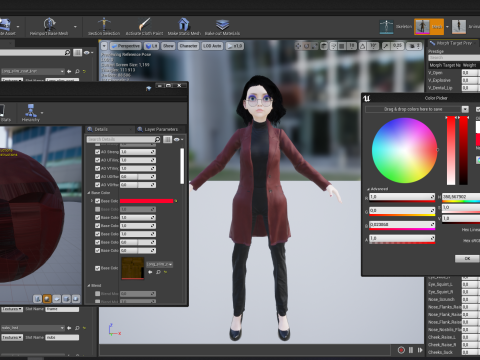Image resolution: width=480 pixels, height=360 pixels.
Task: Toggle the A3 VOffset parameter checkbox
Action: tap(98, 185)
